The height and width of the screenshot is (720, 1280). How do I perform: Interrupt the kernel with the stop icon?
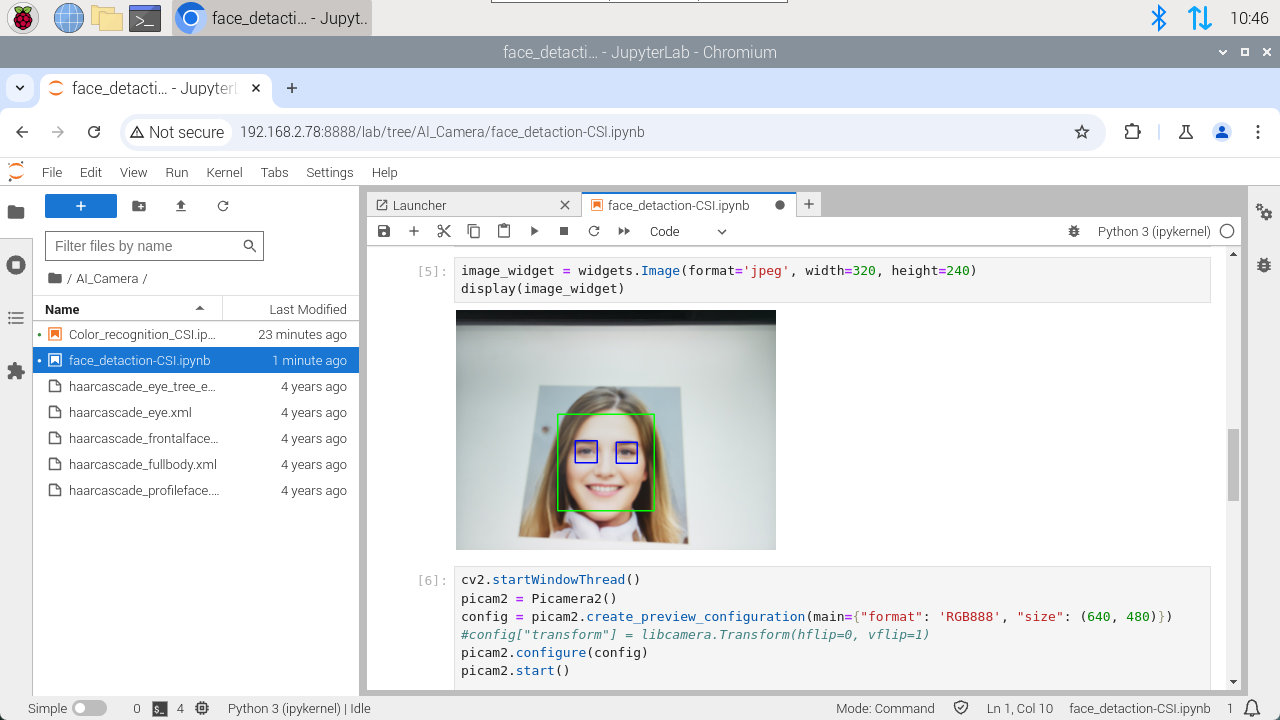[564, 231]
